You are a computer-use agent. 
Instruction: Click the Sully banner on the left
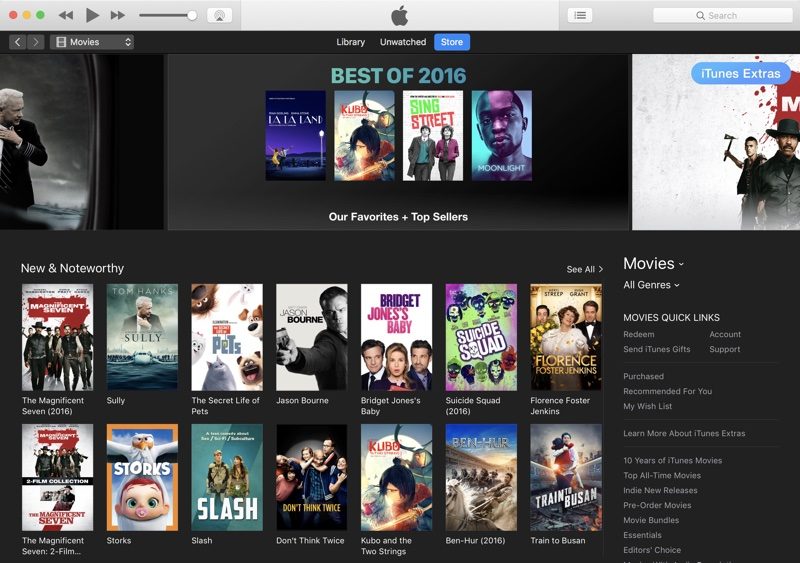click(x=82, y=142)
